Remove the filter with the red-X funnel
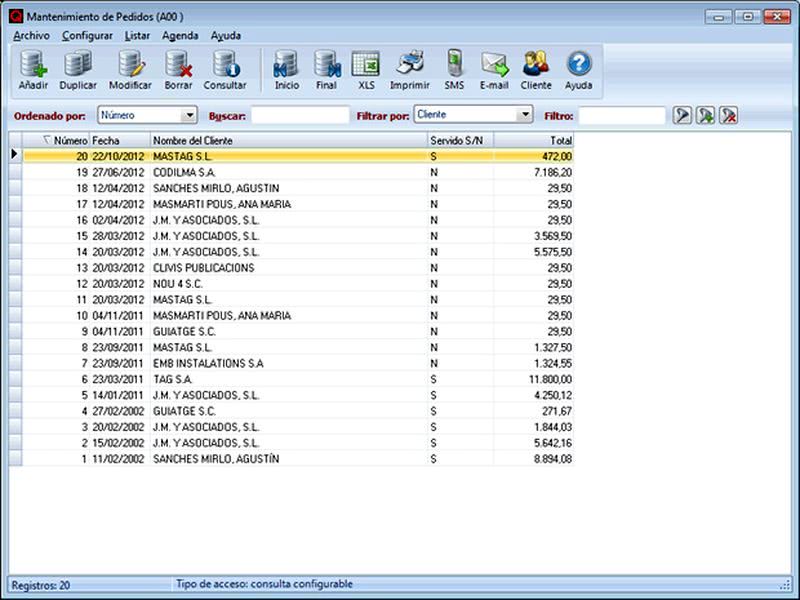The width and height of the screenshot is (800, 600). pos(729,115)
